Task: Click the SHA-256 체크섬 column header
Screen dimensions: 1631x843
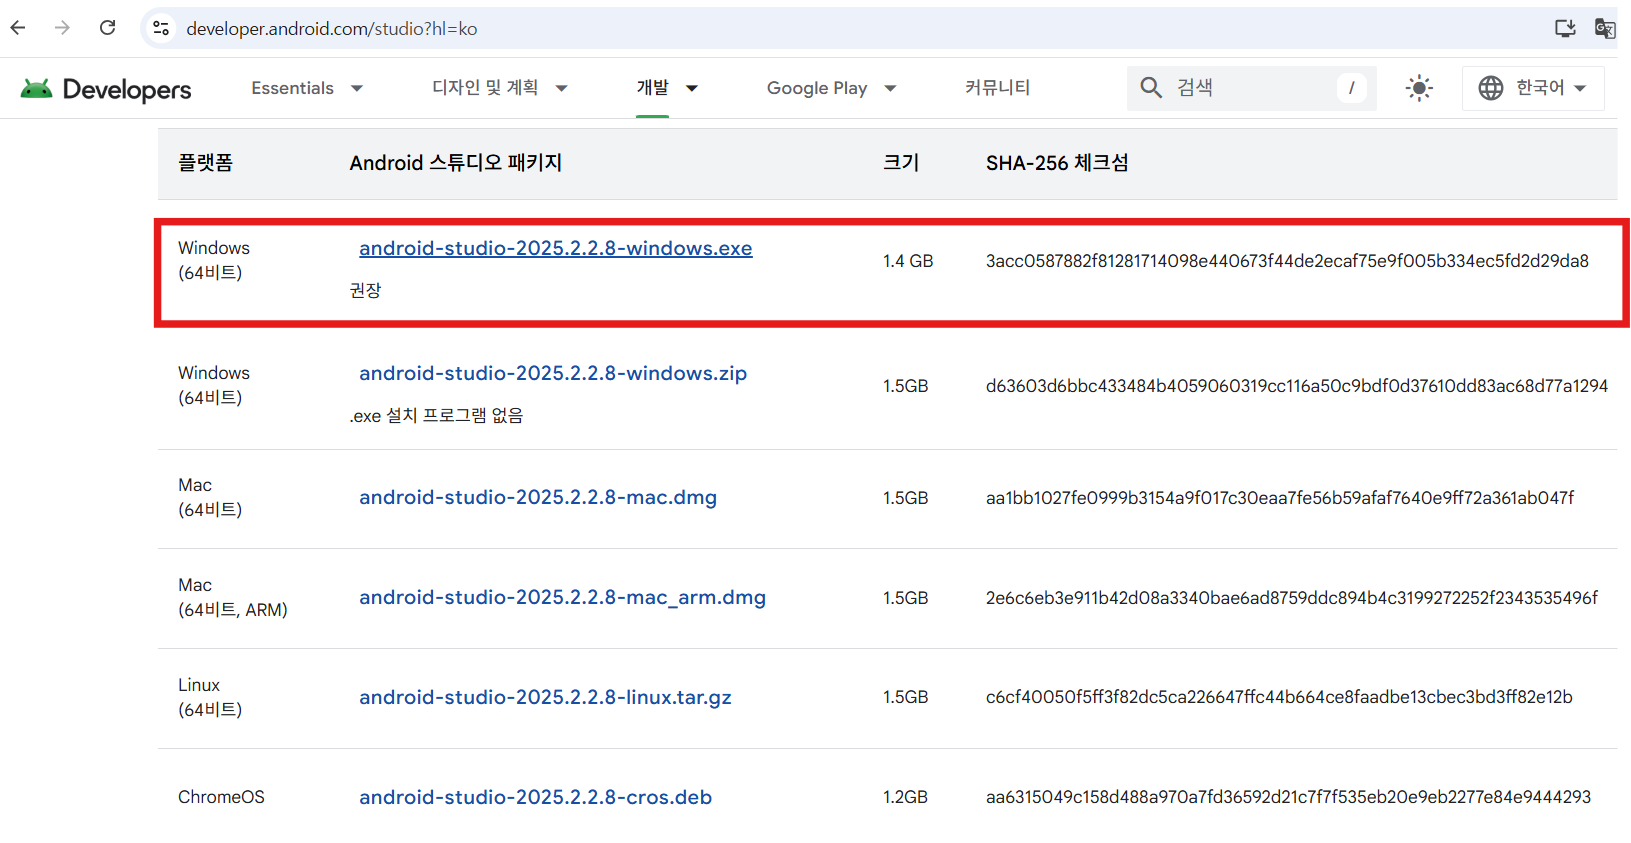Action: [1057, 163]
